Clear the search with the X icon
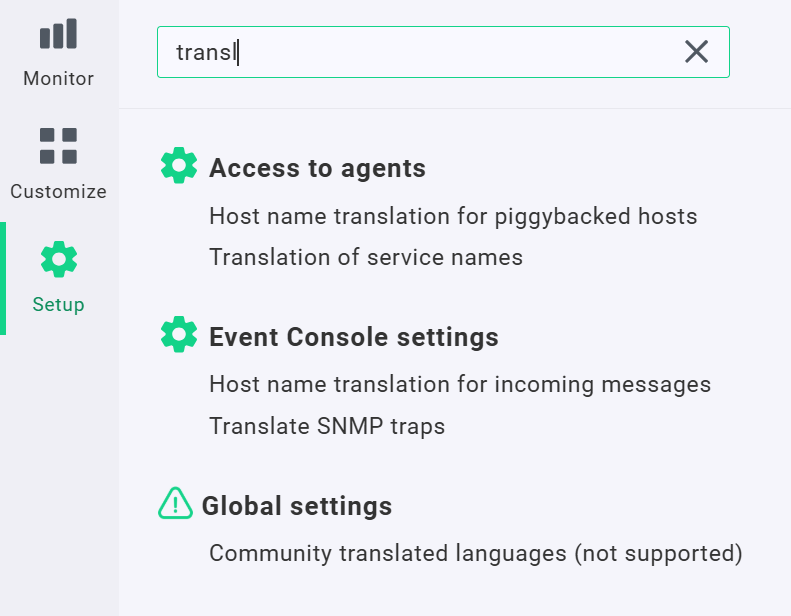This screenshot has height=616, width=791. click(x=696, y=52)
